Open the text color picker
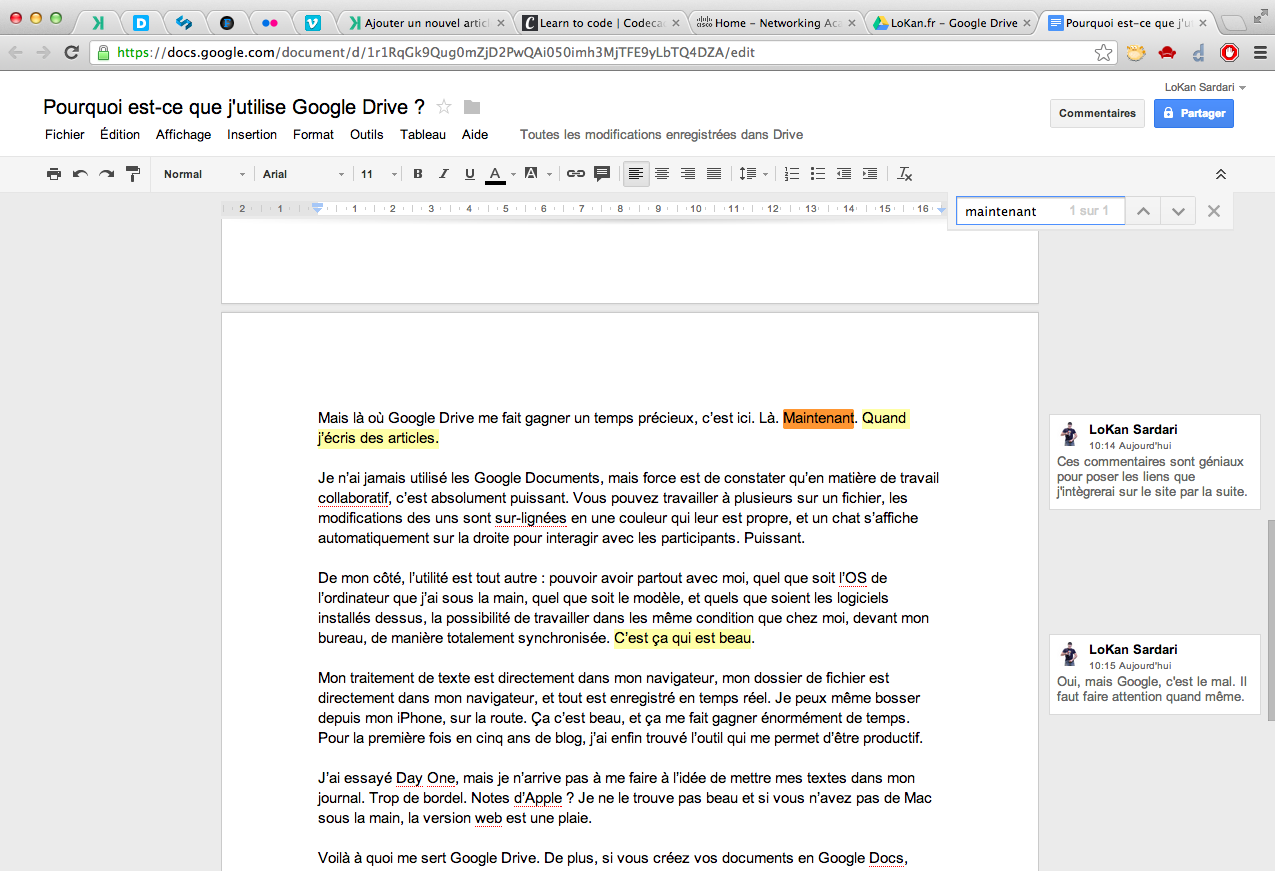Screen dimensions: 1275x871 pyautogui.click(x=495, y=173)
